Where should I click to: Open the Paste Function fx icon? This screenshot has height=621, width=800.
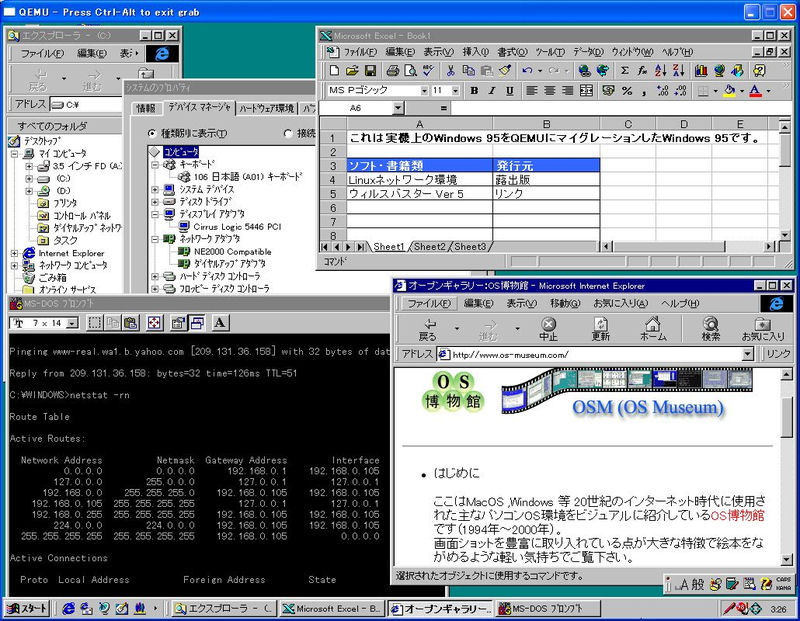pos(642,71)
